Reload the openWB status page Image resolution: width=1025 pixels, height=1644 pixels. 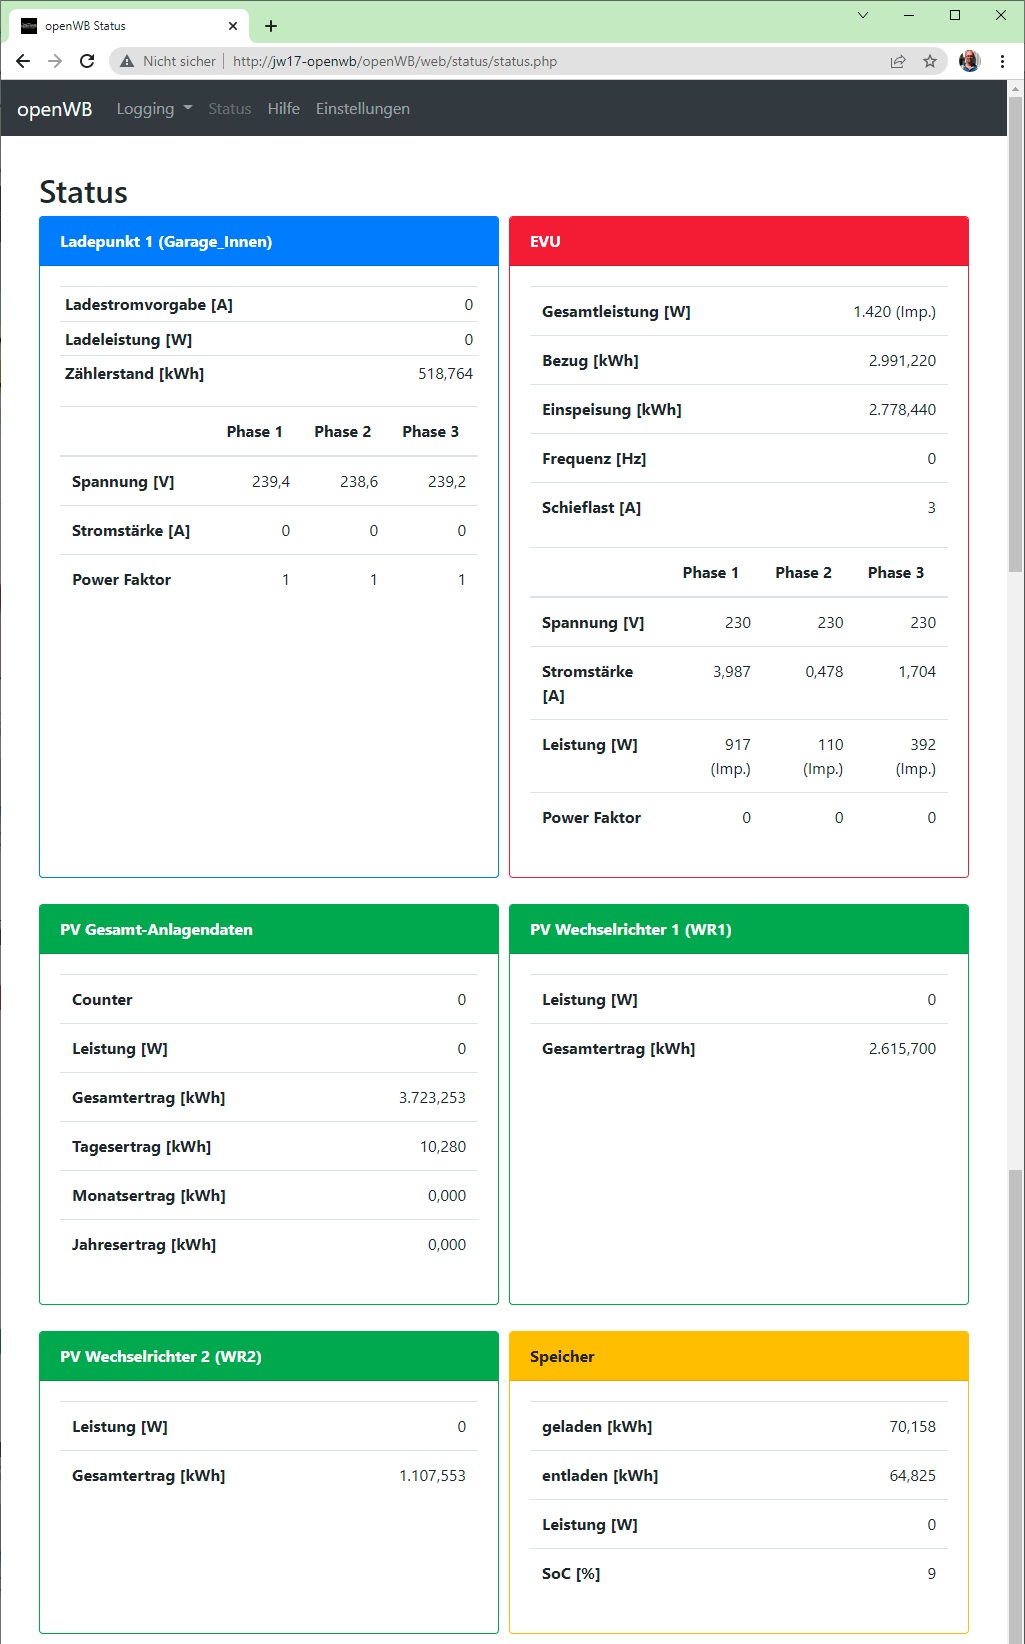pyautogui.click(x=87, y=61)
